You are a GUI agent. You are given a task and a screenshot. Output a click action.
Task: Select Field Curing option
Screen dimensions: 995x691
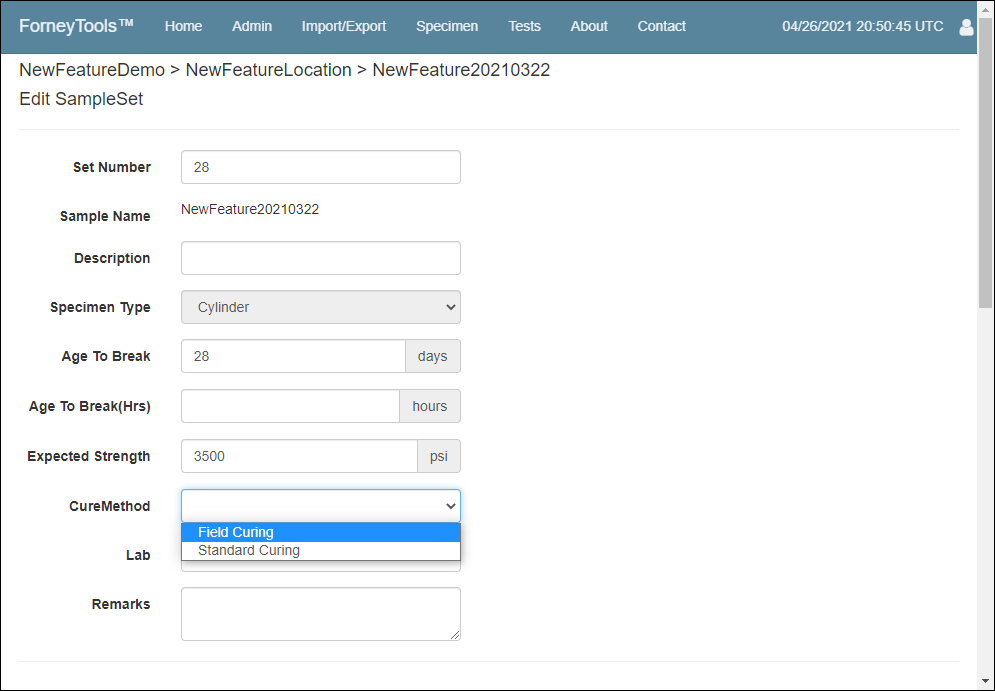click(321, 532)
